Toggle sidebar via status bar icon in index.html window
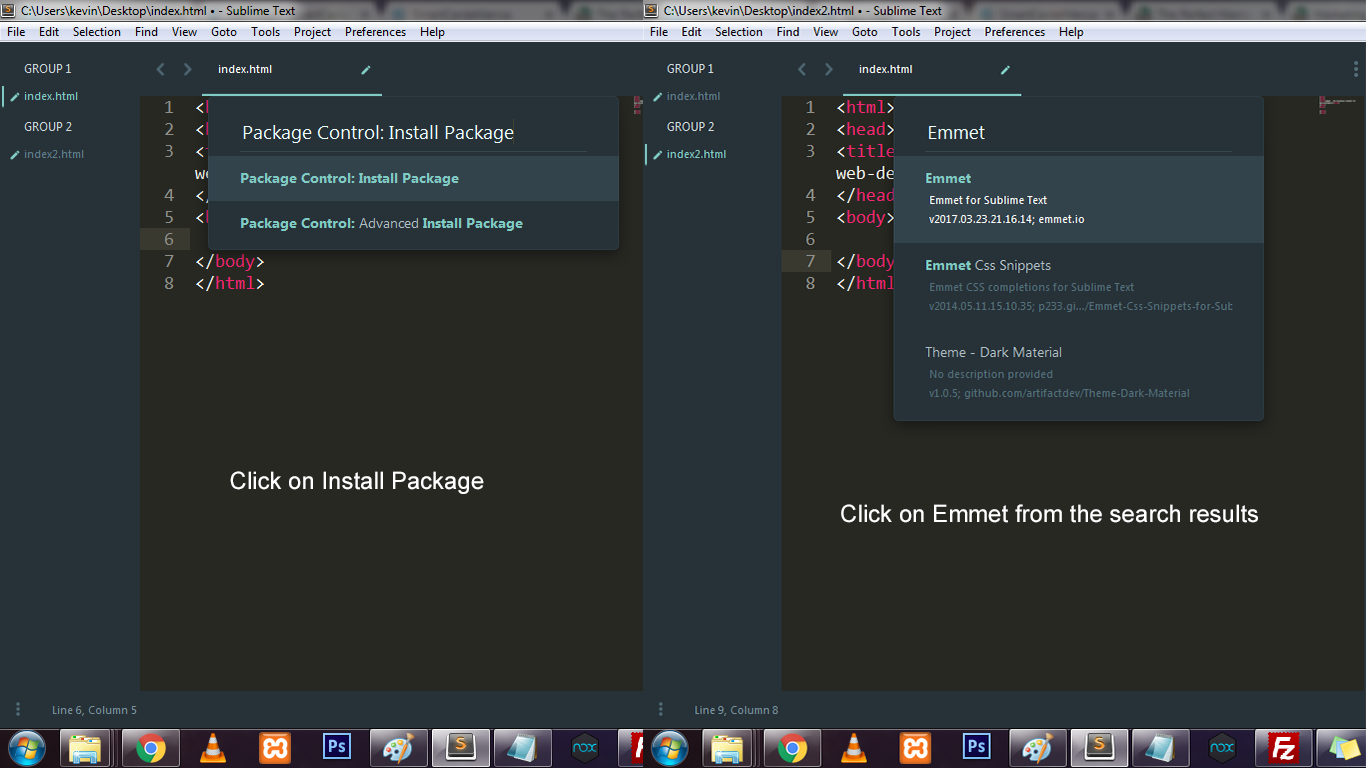Viewport: 1366px width, 768px height. 18,709
